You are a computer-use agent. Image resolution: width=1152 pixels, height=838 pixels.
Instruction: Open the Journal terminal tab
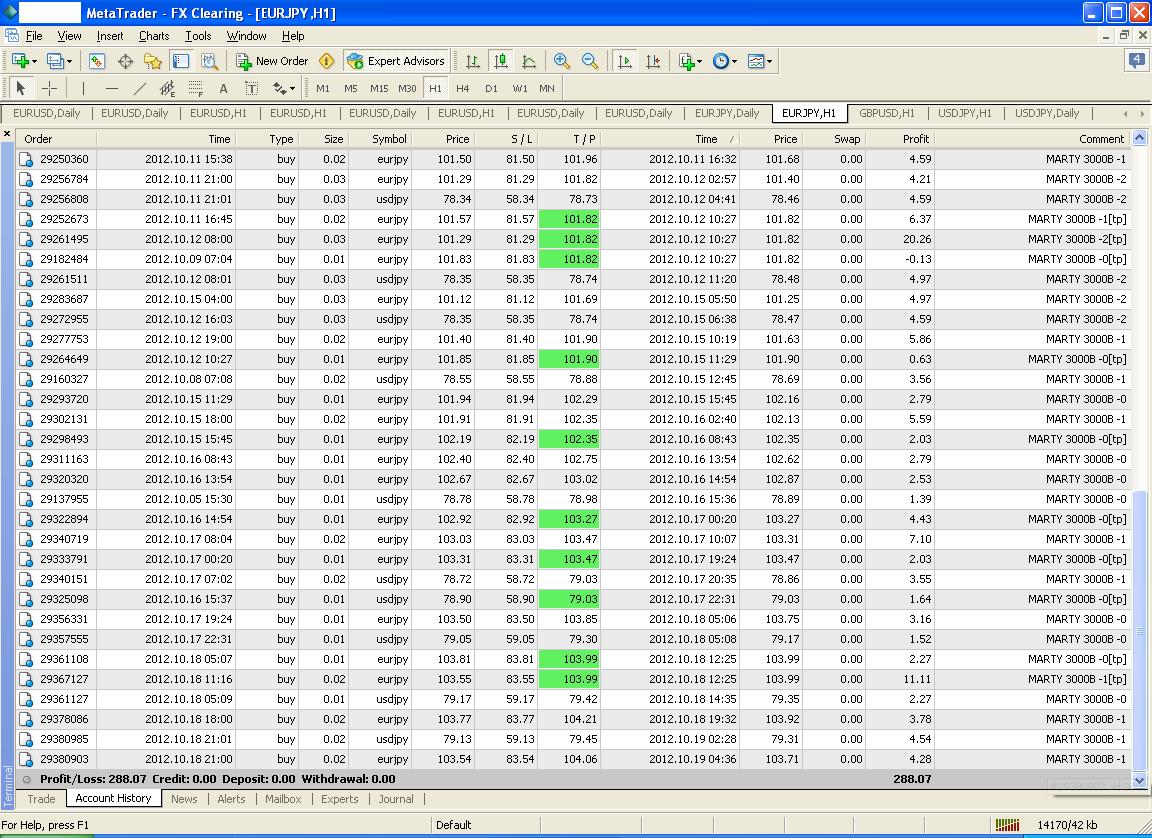[x=396, y=799]
